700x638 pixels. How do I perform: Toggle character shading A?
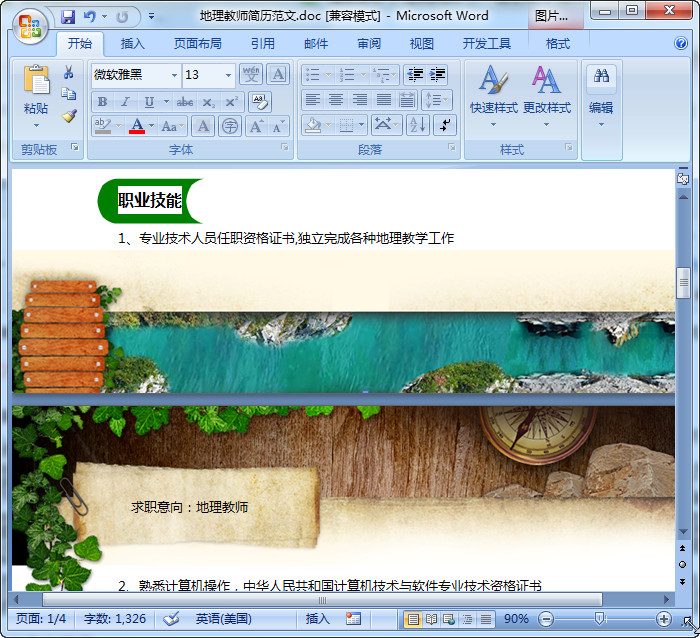point(203,126)
